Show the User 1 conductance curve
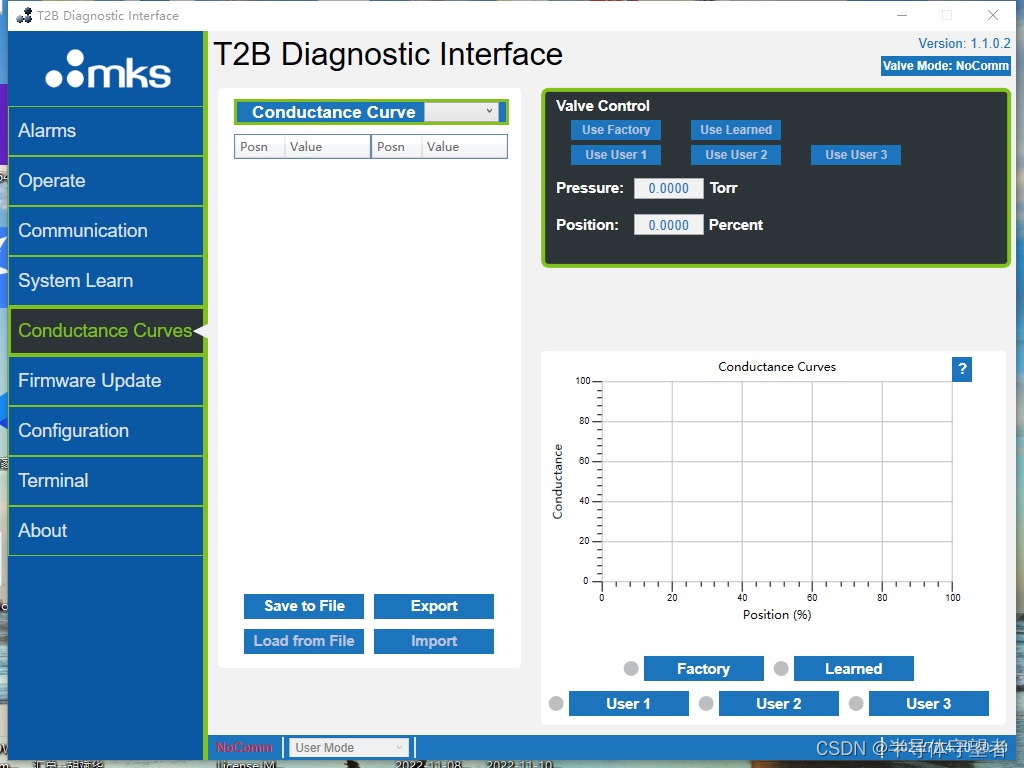Screen dimensions: 1024x768 (x=628, y=703)
